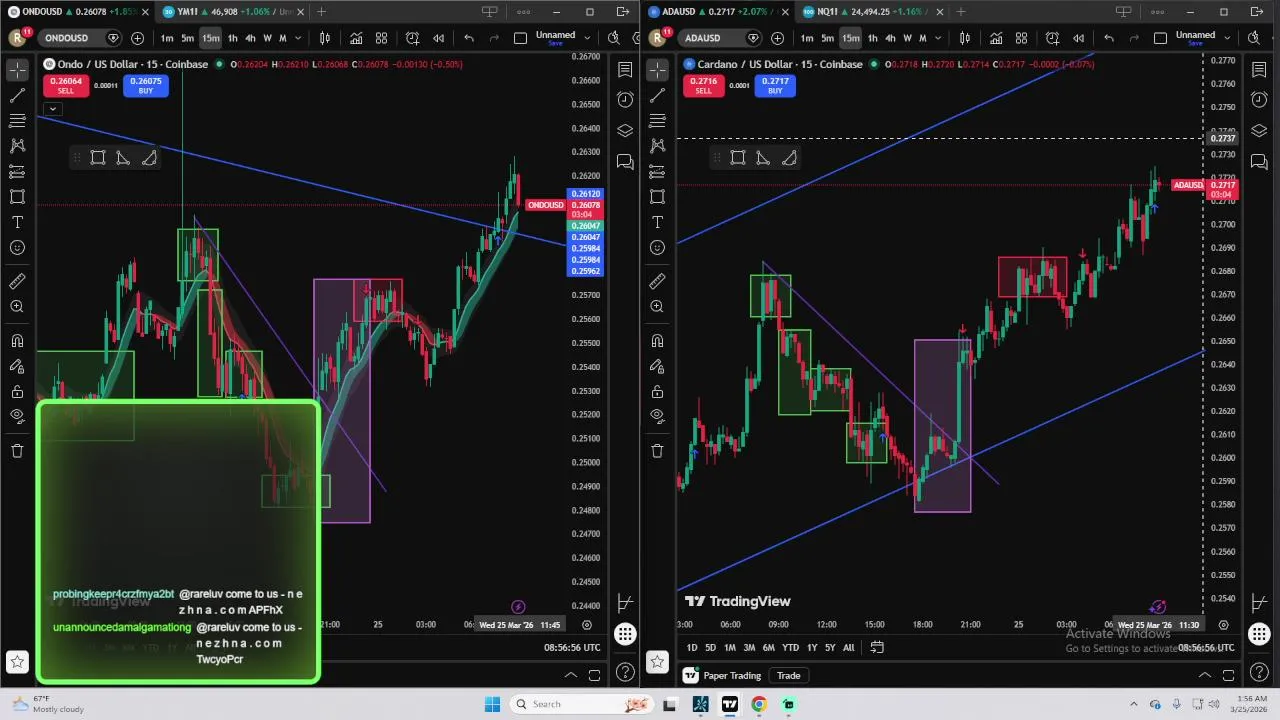Open the forecasting tools in the ADAUSD left toolbar
1280x720 pixels.
click(x=657, y=172)
